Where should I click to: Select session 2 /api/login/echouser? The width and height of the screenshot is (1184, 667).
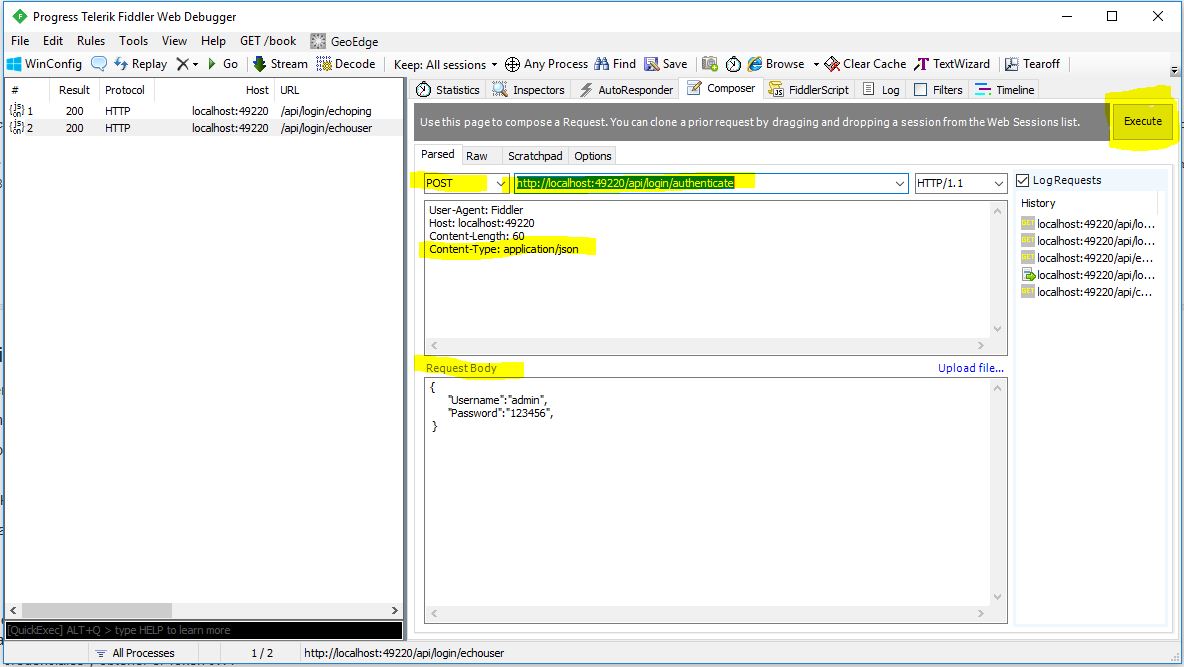point(204,128)
